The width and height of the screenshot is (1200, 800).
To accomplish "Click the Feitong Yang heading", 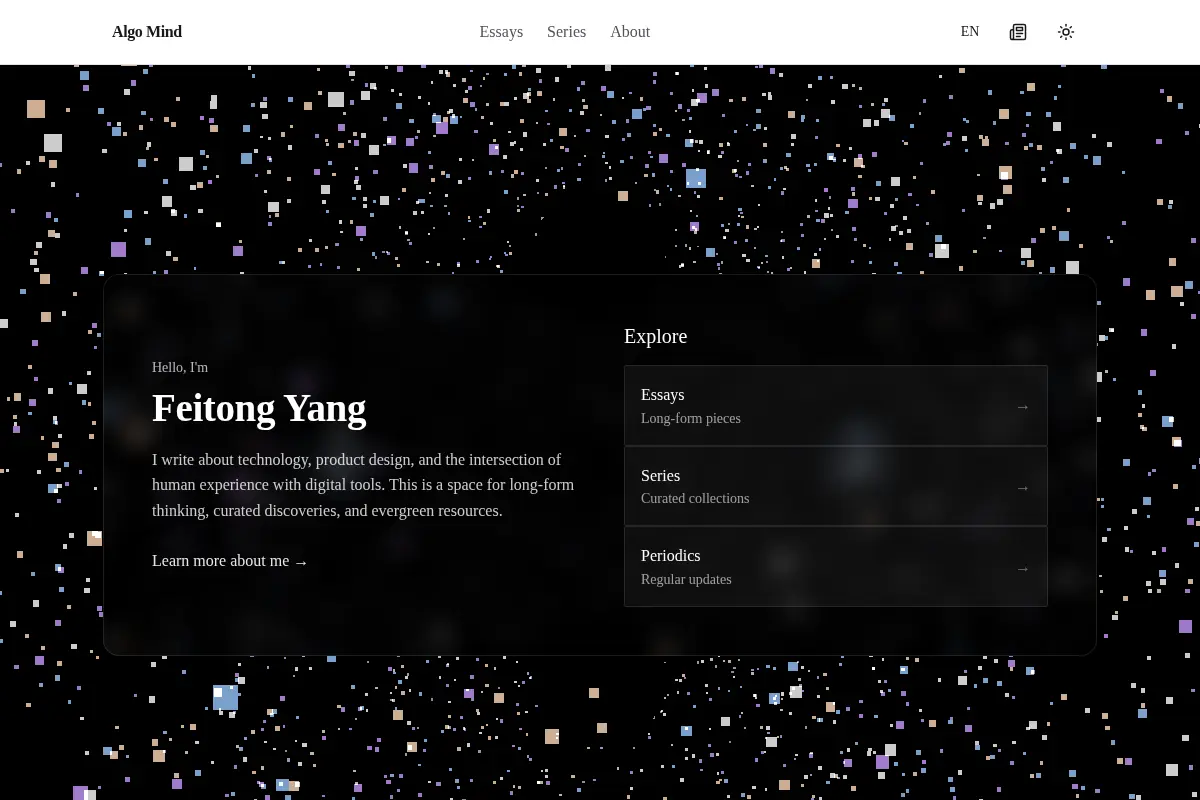I will (259, 408).
